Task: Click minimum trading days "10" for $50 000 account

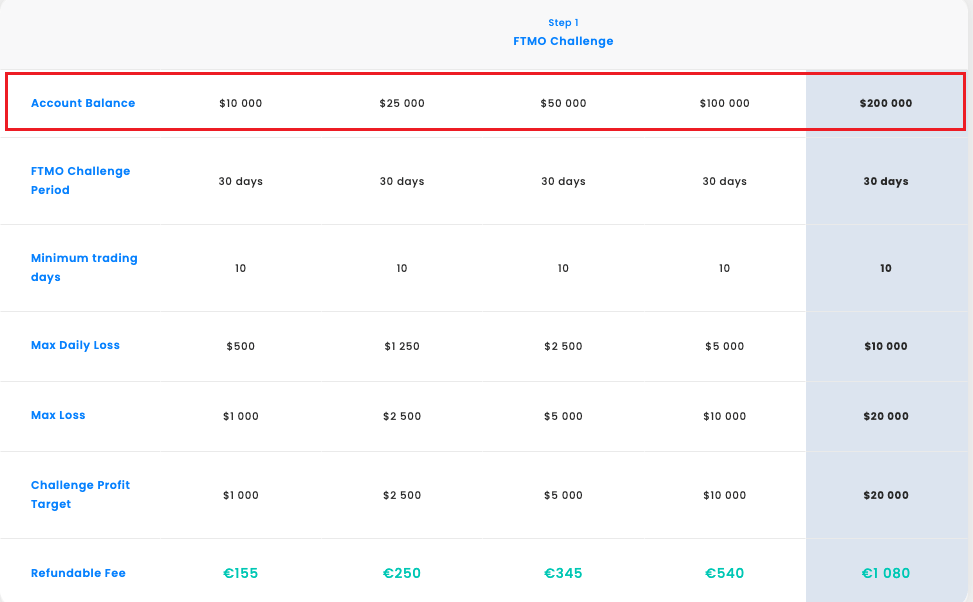Action: coord(563,268)
